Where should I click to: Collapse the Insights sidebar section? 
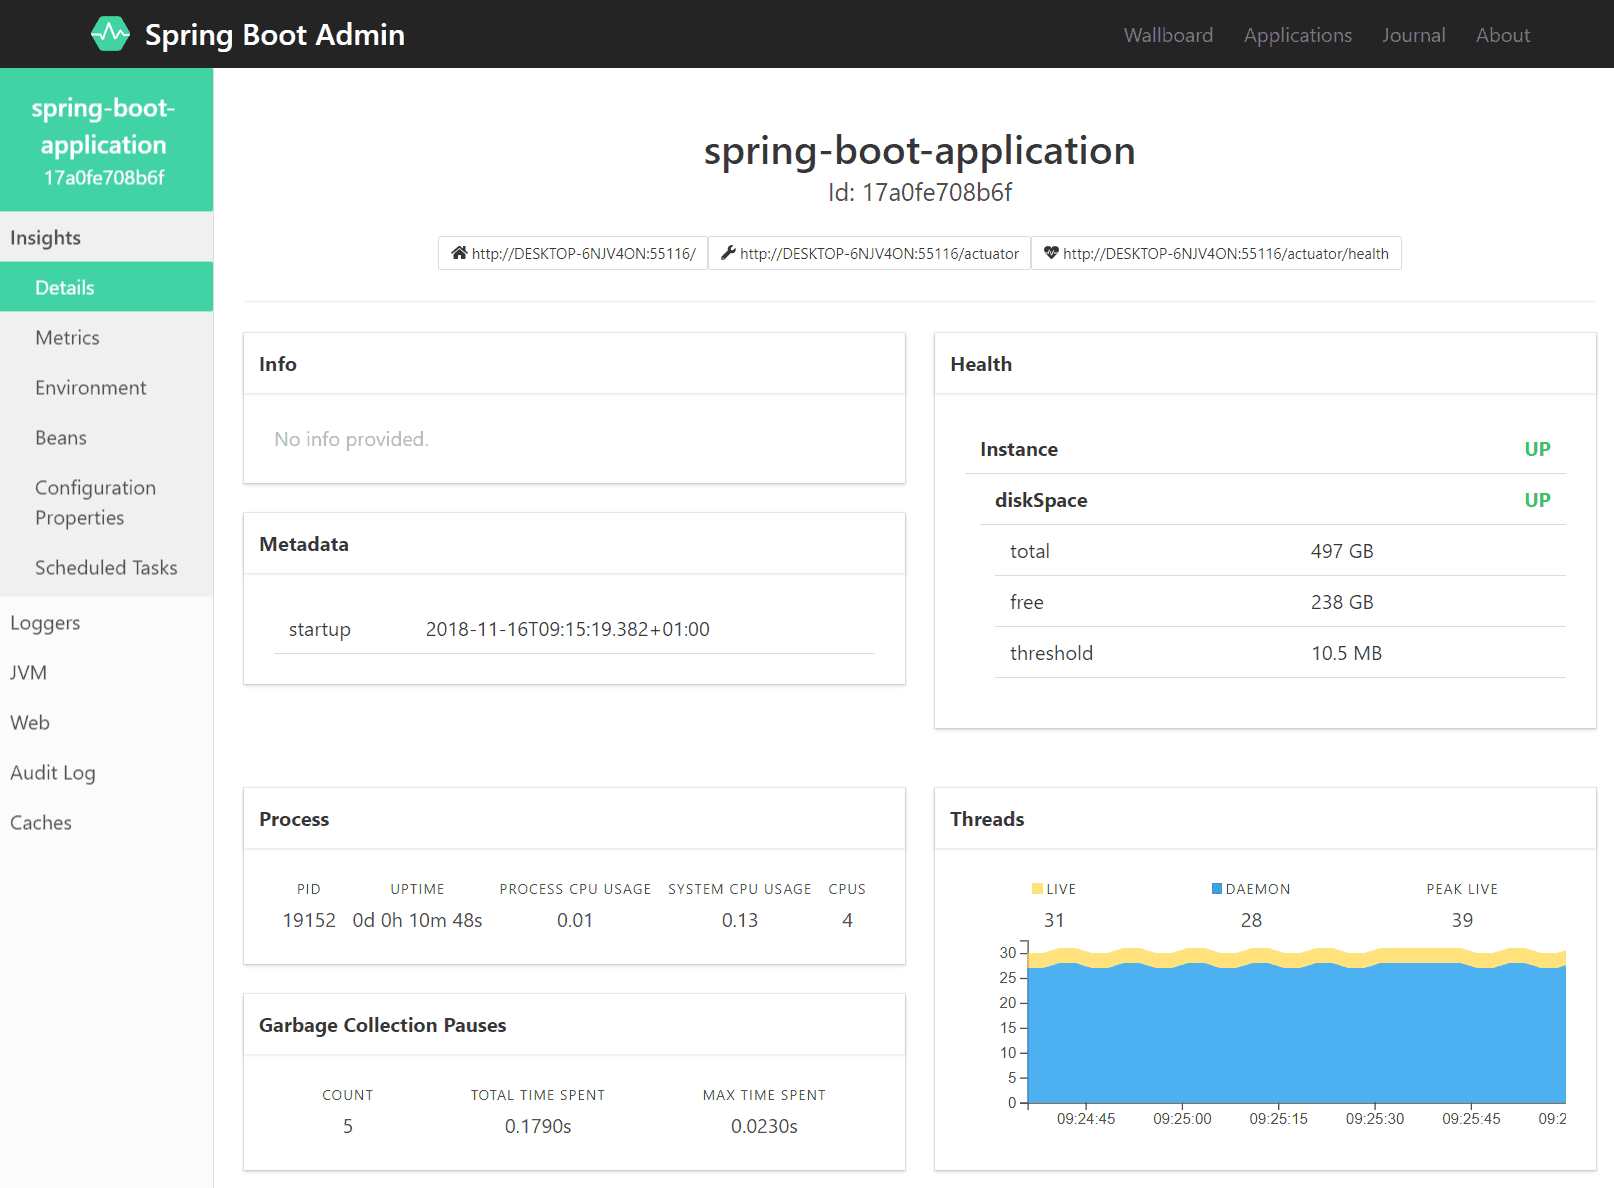tap(46, 238)
